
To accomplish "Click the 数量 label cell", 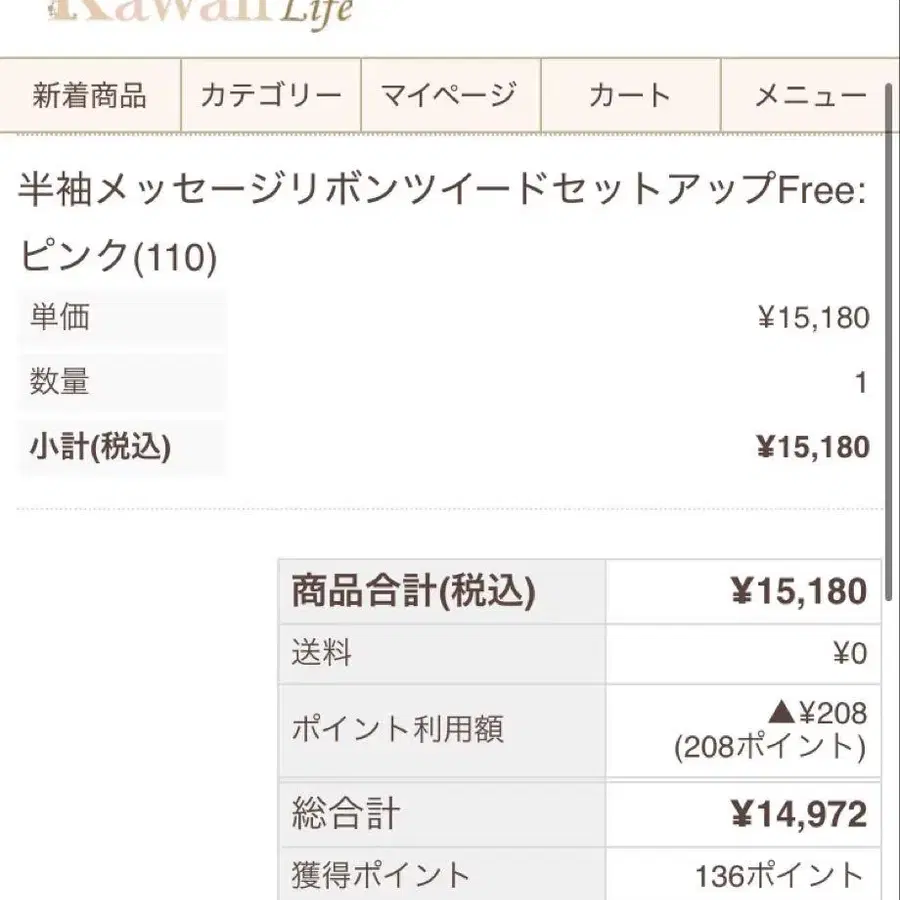I will 122,382.
